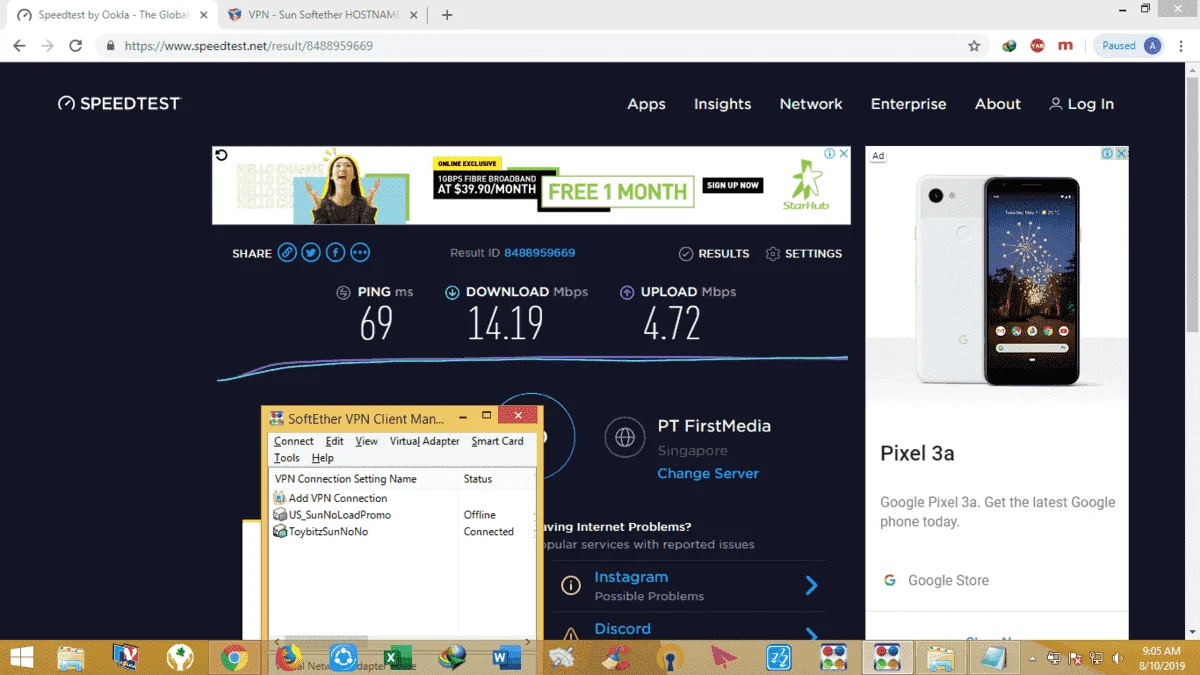Launch Firefox from taskbar
The image size is (1200, 675).
pos(289,657)
